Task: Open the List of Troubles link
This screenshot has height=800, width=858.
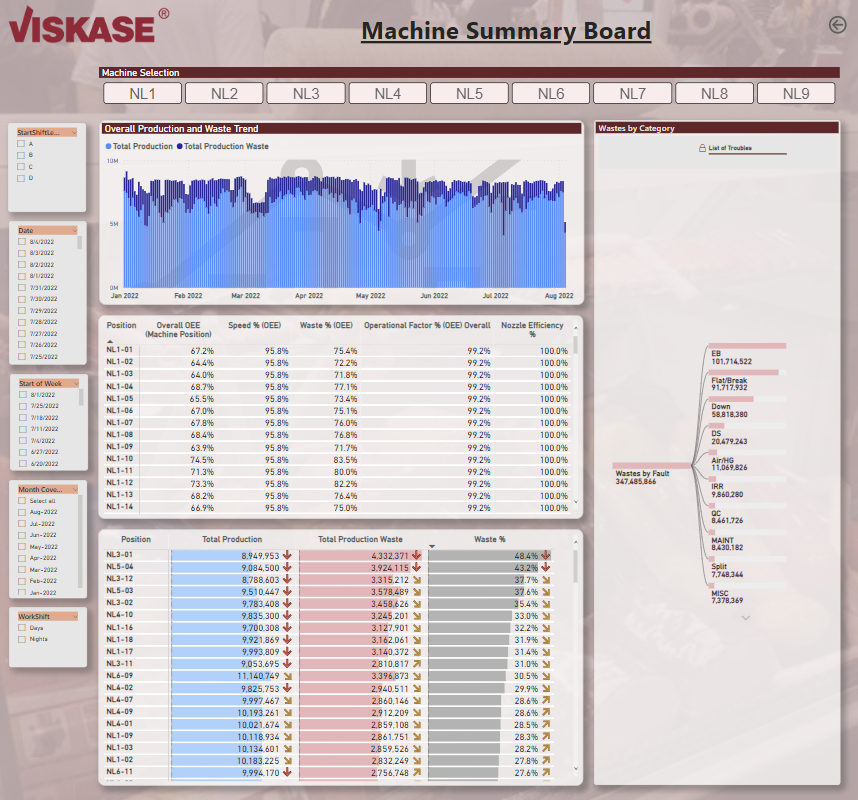Action: click(733, 148)
